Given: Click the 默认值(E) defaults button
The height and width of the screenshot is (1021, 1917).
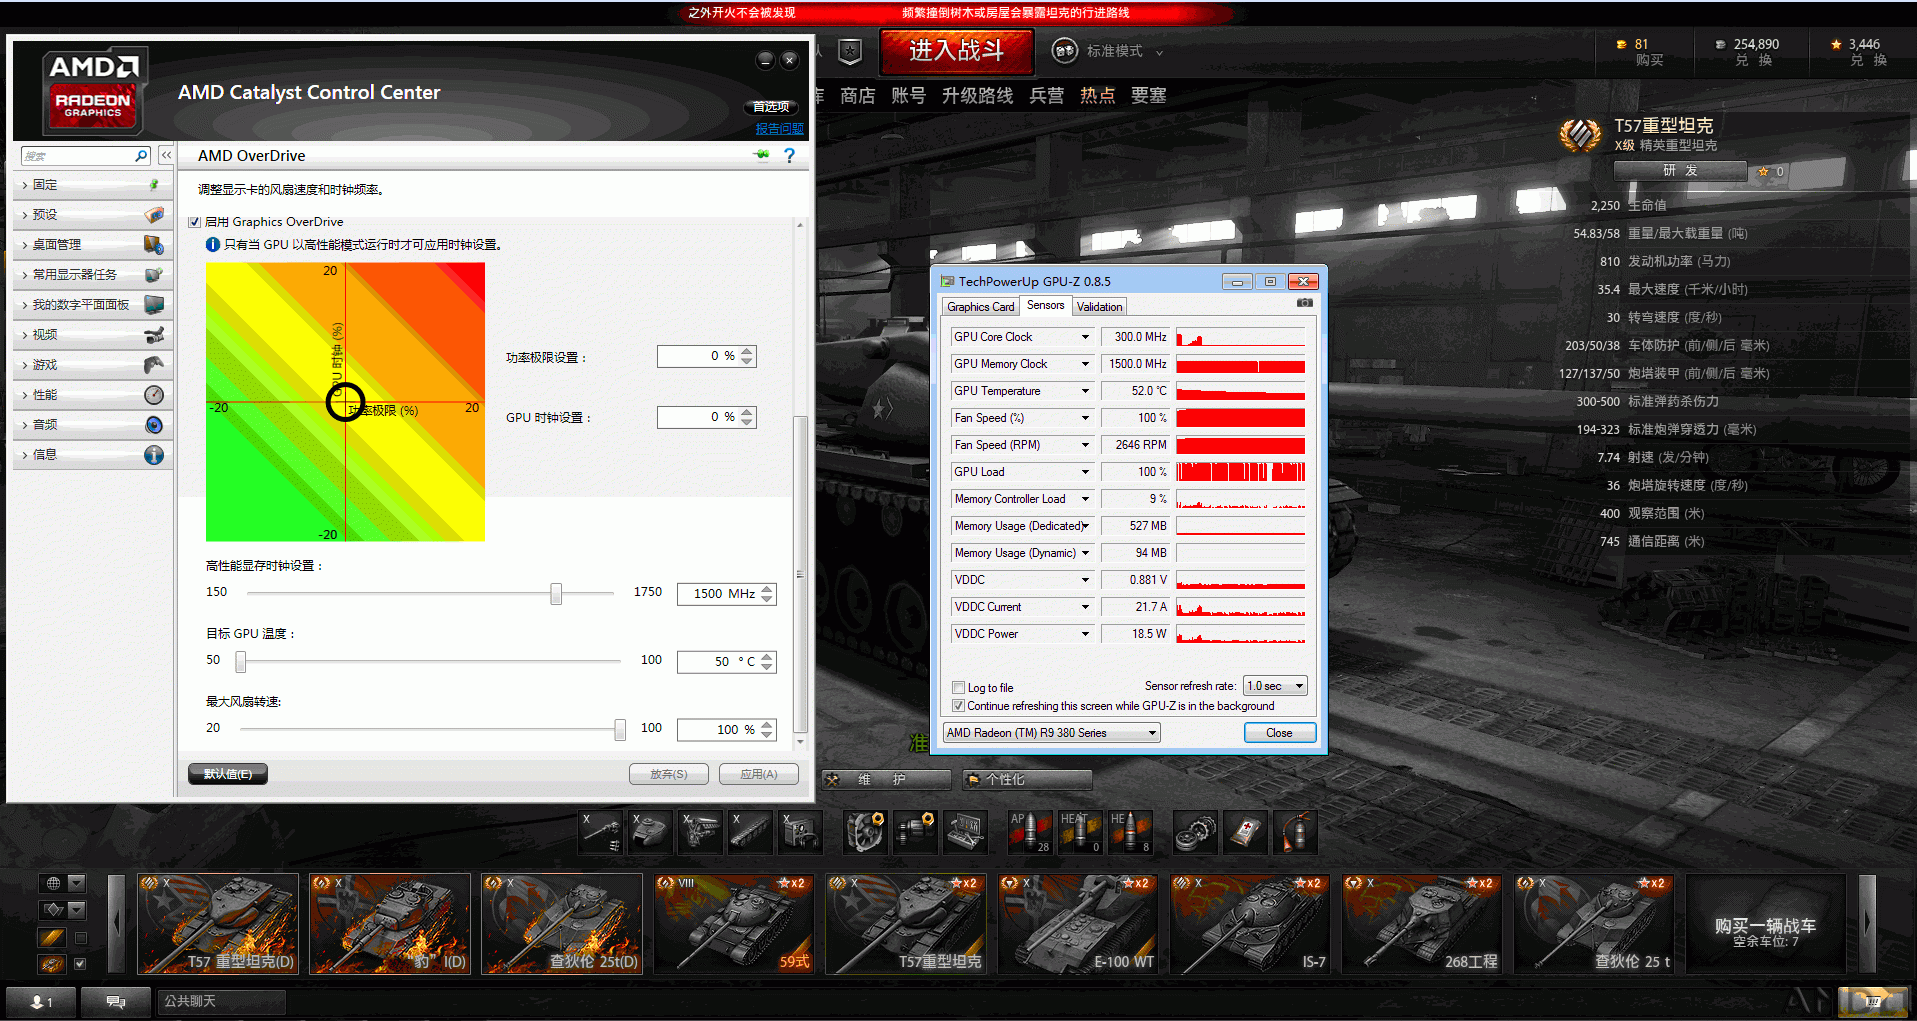Looking at the screenshot, I should [228, 774].
